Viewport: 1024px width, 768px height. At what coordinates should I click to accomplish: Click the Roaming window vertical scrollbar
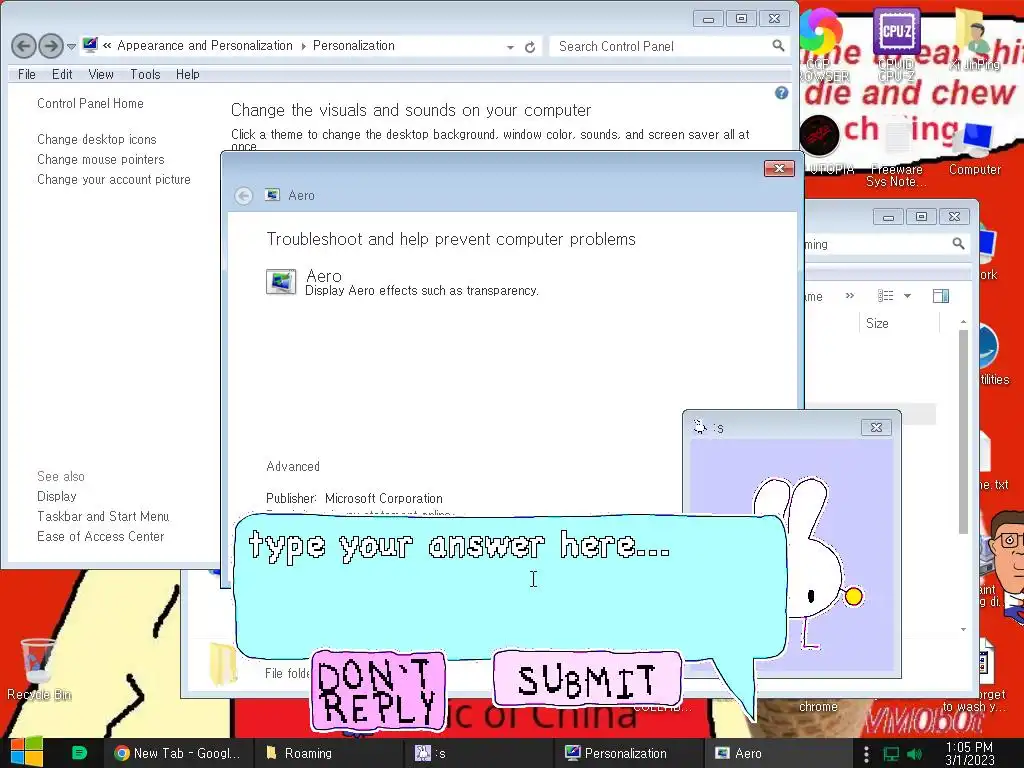(x=963, y=431)
